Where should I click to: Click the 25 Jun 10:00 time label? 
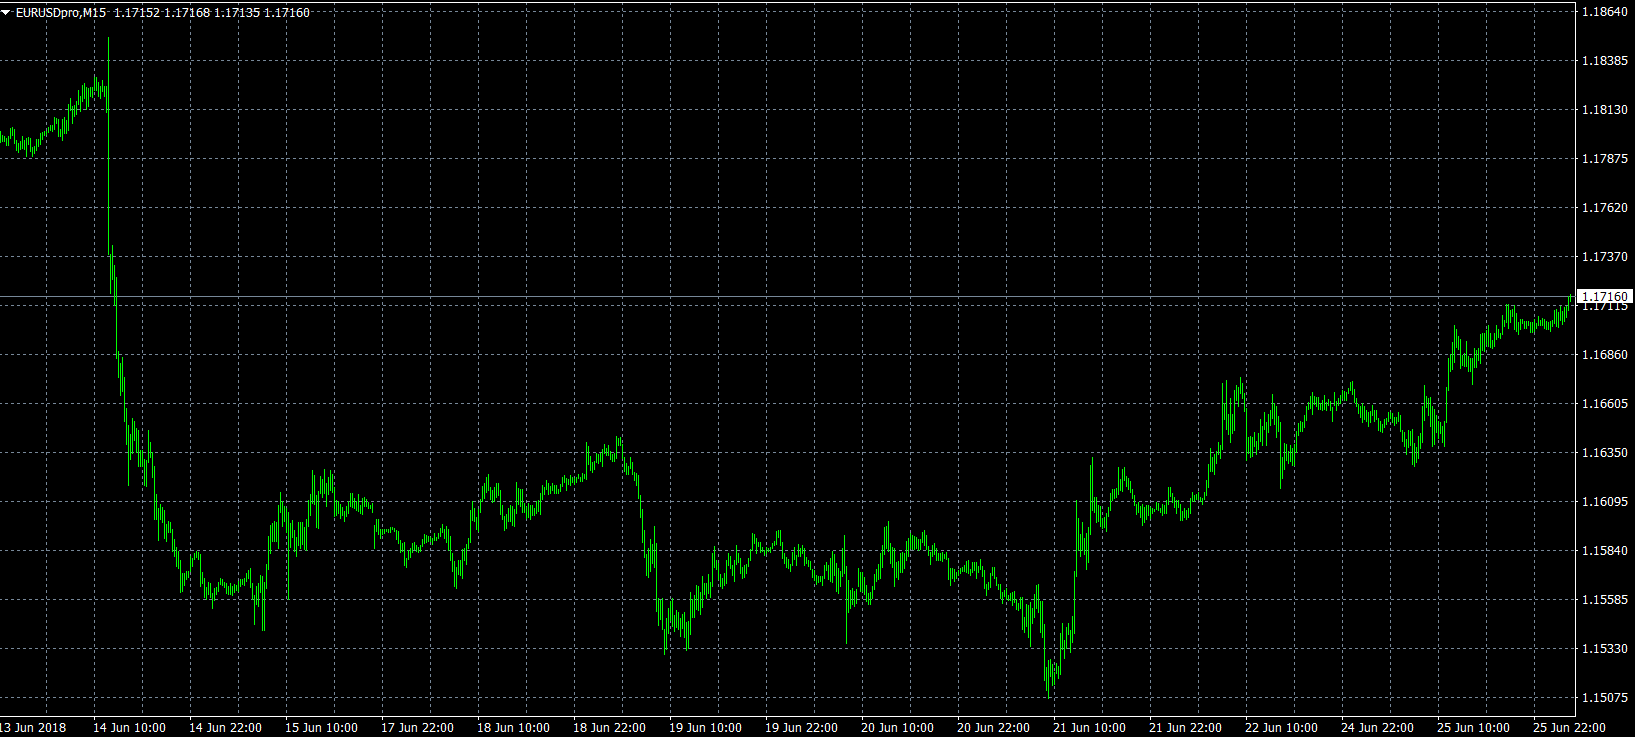[x=1473, y=728]
